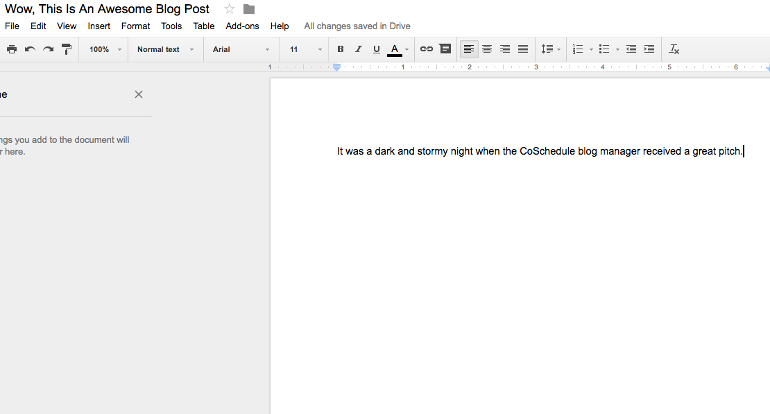Open the line spacing options

(x=550, y=49)
